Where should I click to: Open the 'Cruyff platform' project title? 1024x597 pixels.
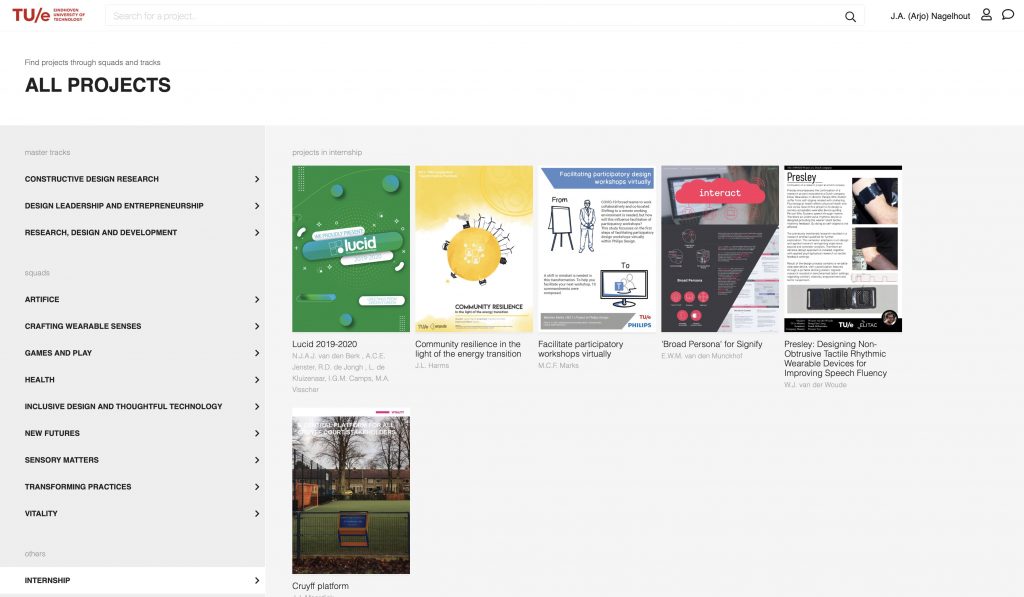(x=320, y=586)
